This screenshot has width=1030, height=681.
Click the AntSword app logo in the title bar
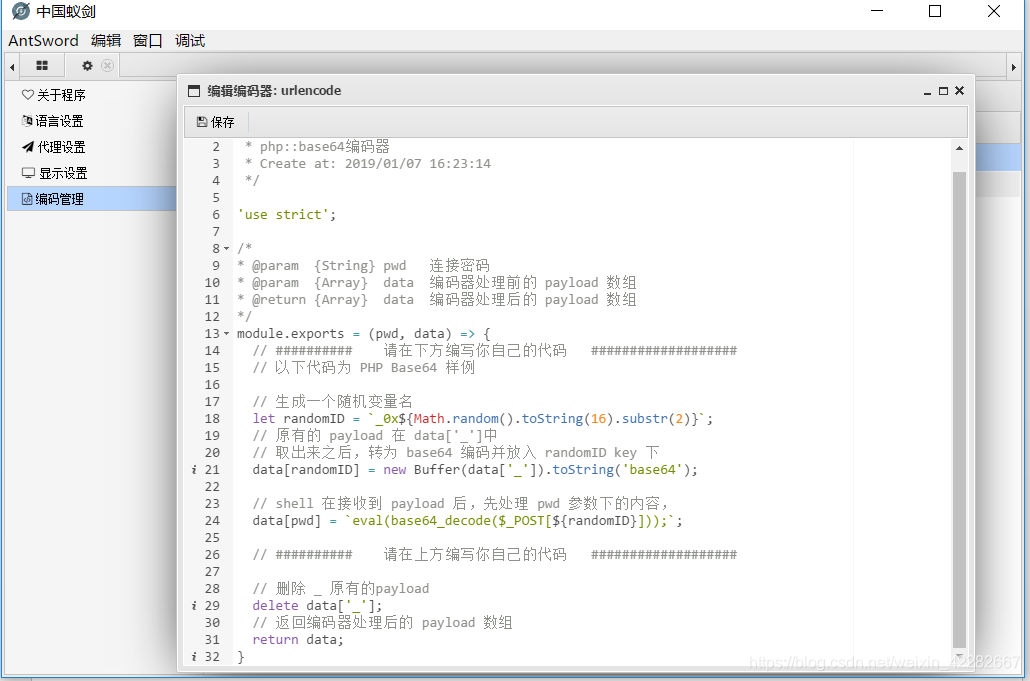tap(21, 11)
